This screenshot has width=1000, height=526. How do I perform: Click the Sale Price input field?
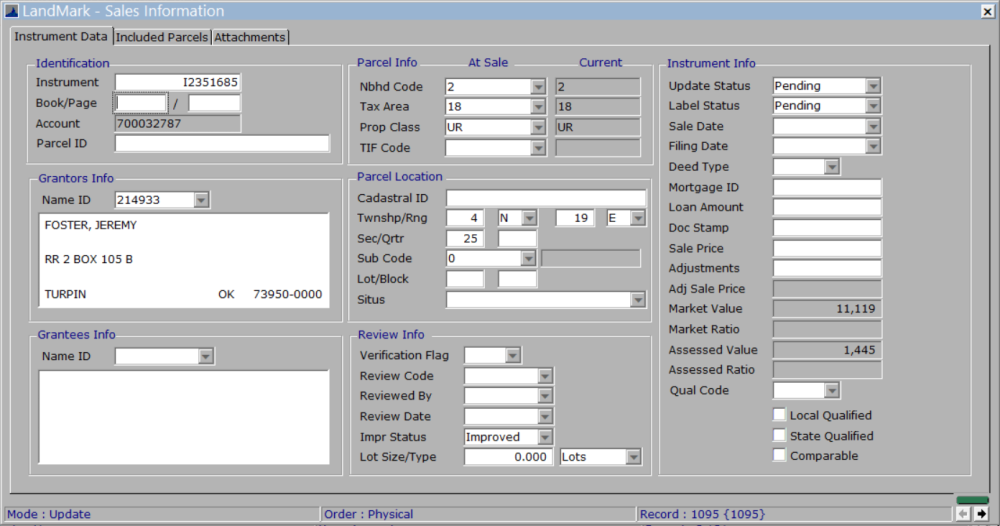826,248
